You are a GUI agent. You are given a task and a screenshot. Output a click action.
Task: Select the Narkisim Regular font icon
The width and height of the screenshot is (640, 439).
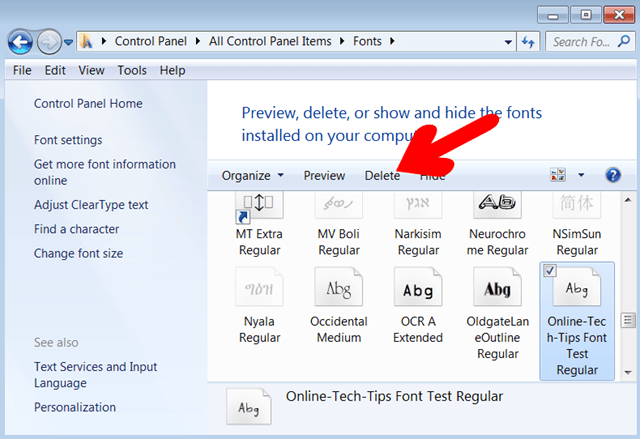(x=418, y=205)
